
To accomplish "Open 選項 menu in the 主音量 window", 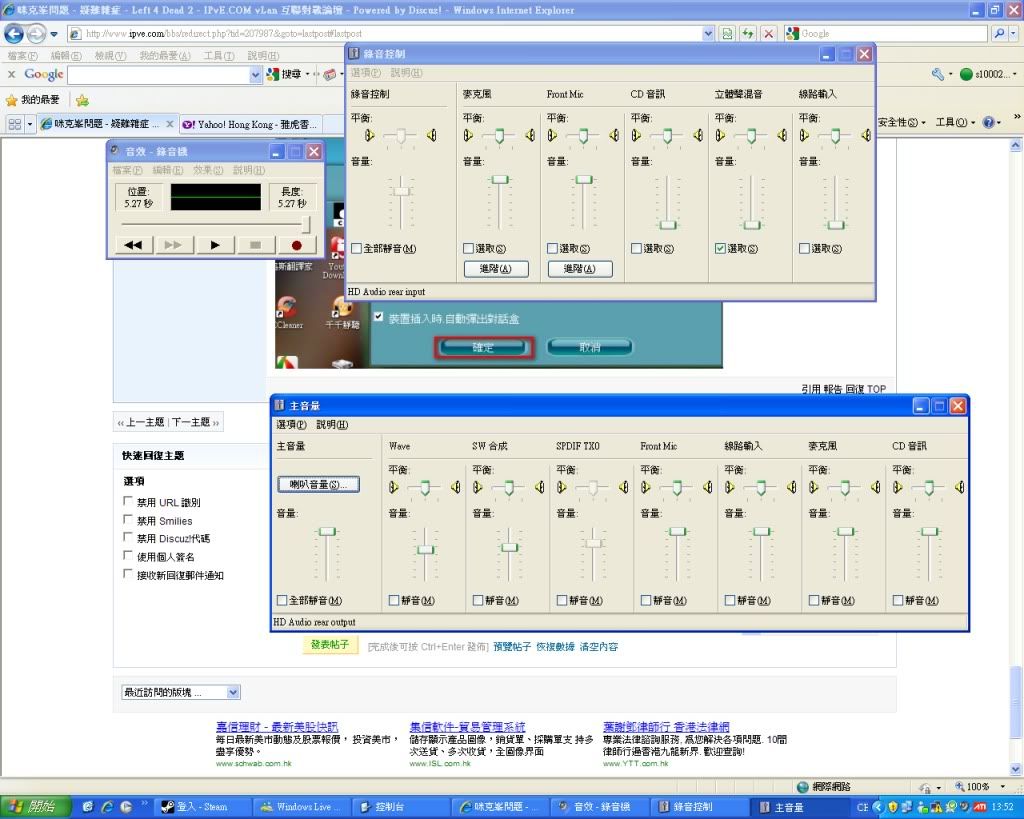I will tap(291, 425).
